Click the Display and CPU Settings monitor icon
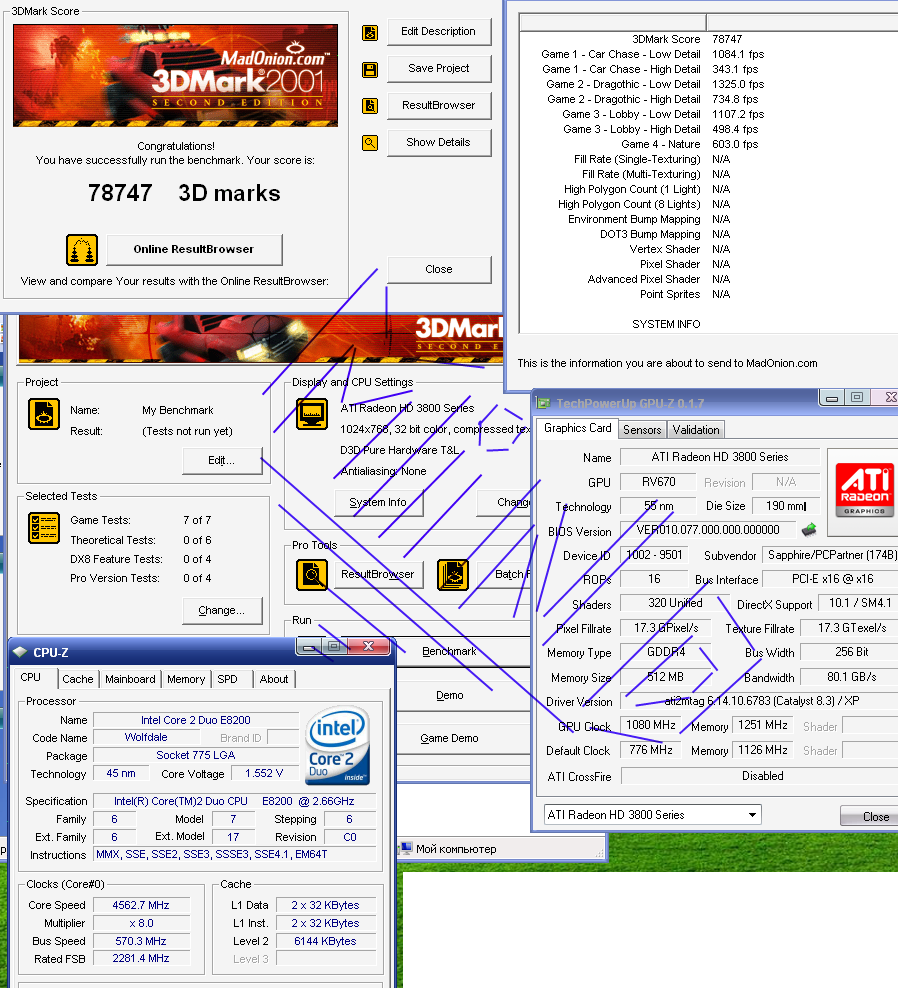The width and height of the screenshot is (898, 988). point(312,414)
